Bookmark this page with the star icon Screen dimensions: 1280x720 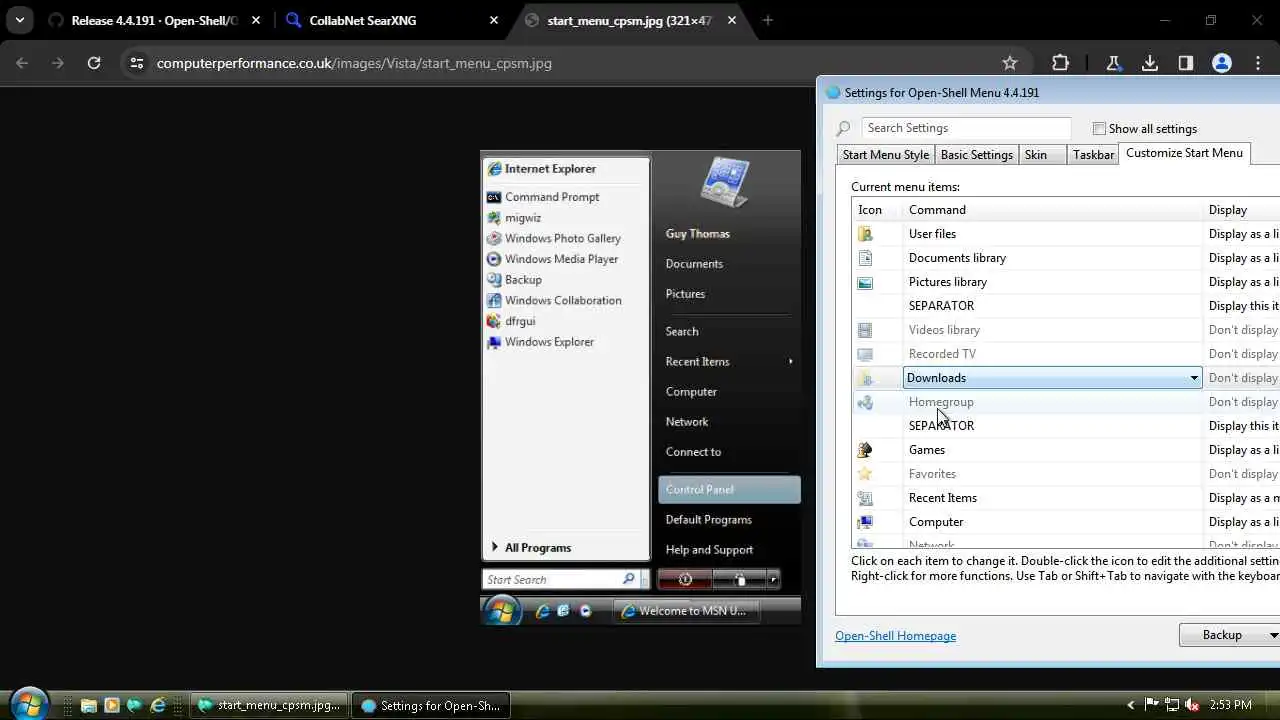point(1010,63)
